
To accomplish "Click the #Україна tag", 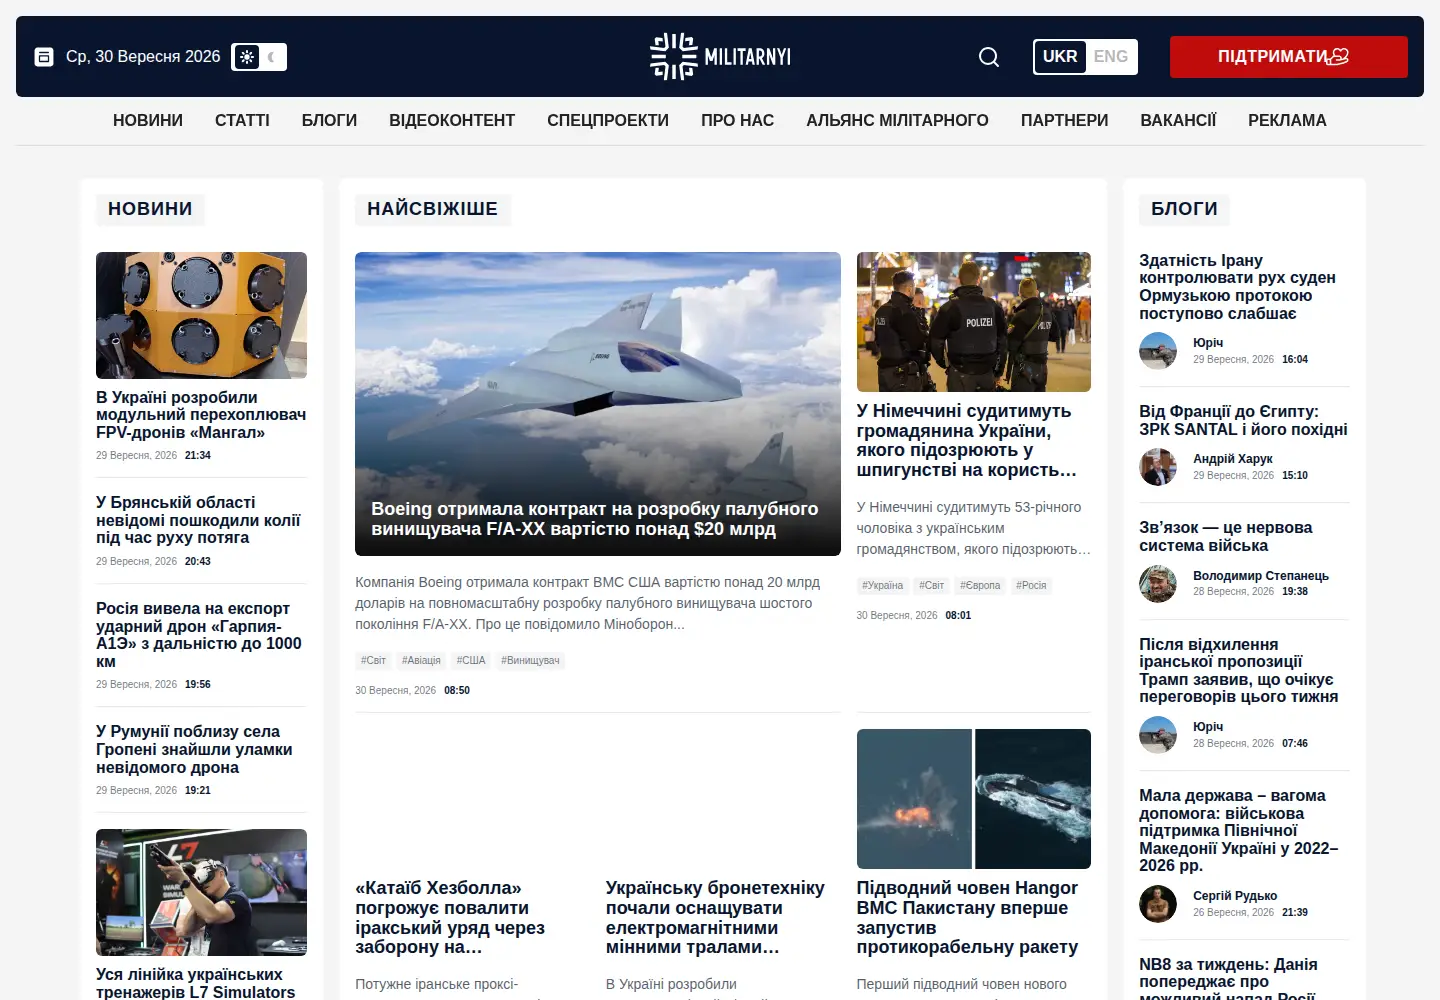I will [883, 585].
